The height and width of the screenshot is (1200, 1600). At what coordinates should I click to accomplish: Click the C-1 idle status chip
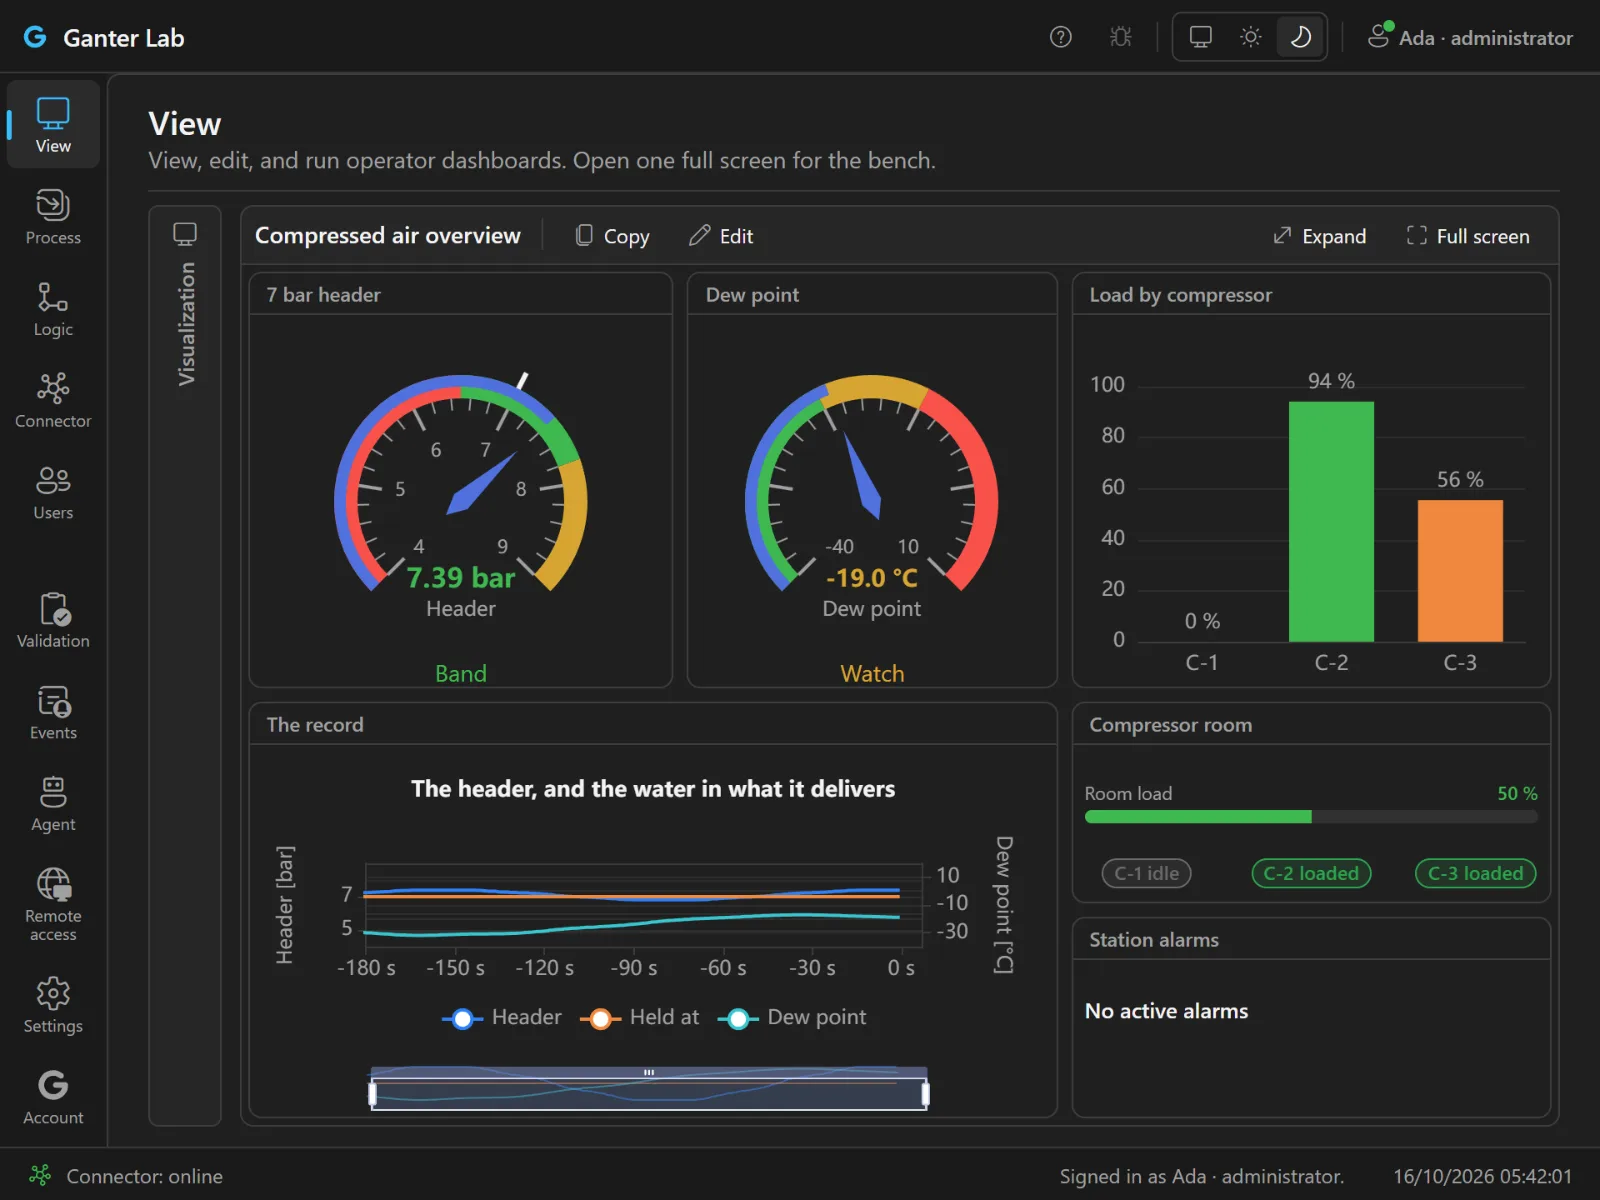point(1147,873)
